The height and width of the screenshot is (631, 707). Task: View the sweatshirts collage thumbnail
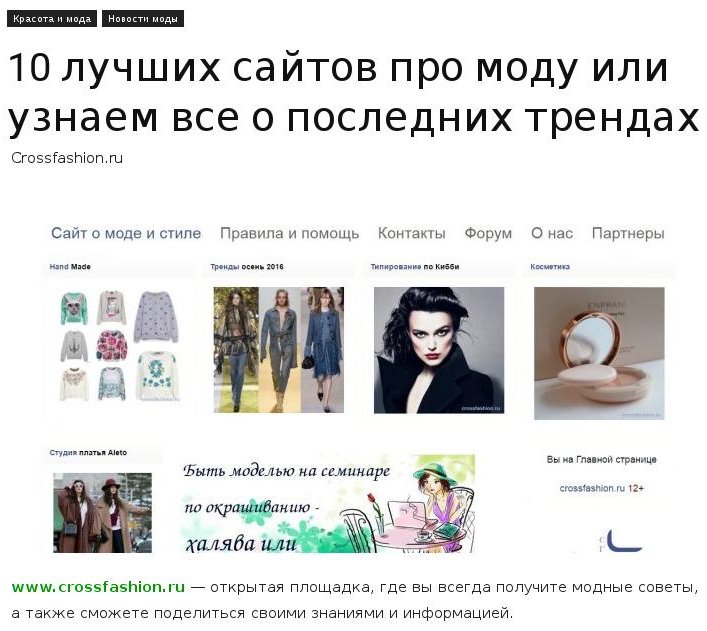120,346
